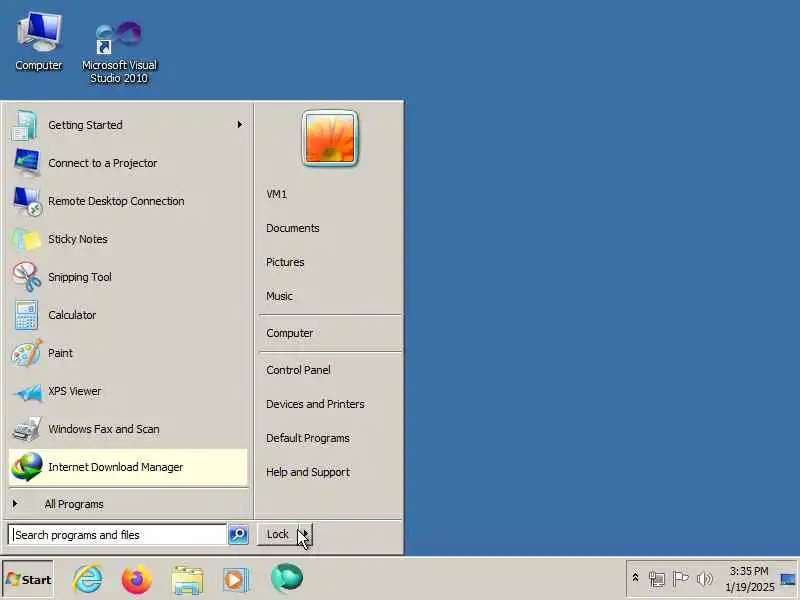Click the XPS Viewer paper plane icon
Viewport: 800px width, 600px height.
[28, 392]
